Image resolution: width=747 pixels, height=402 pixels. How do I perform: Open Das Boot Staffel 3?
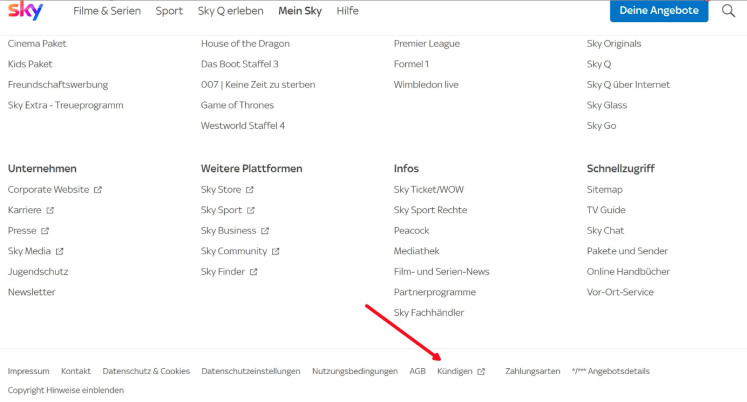pyautogui.click(x=239, y=64)
